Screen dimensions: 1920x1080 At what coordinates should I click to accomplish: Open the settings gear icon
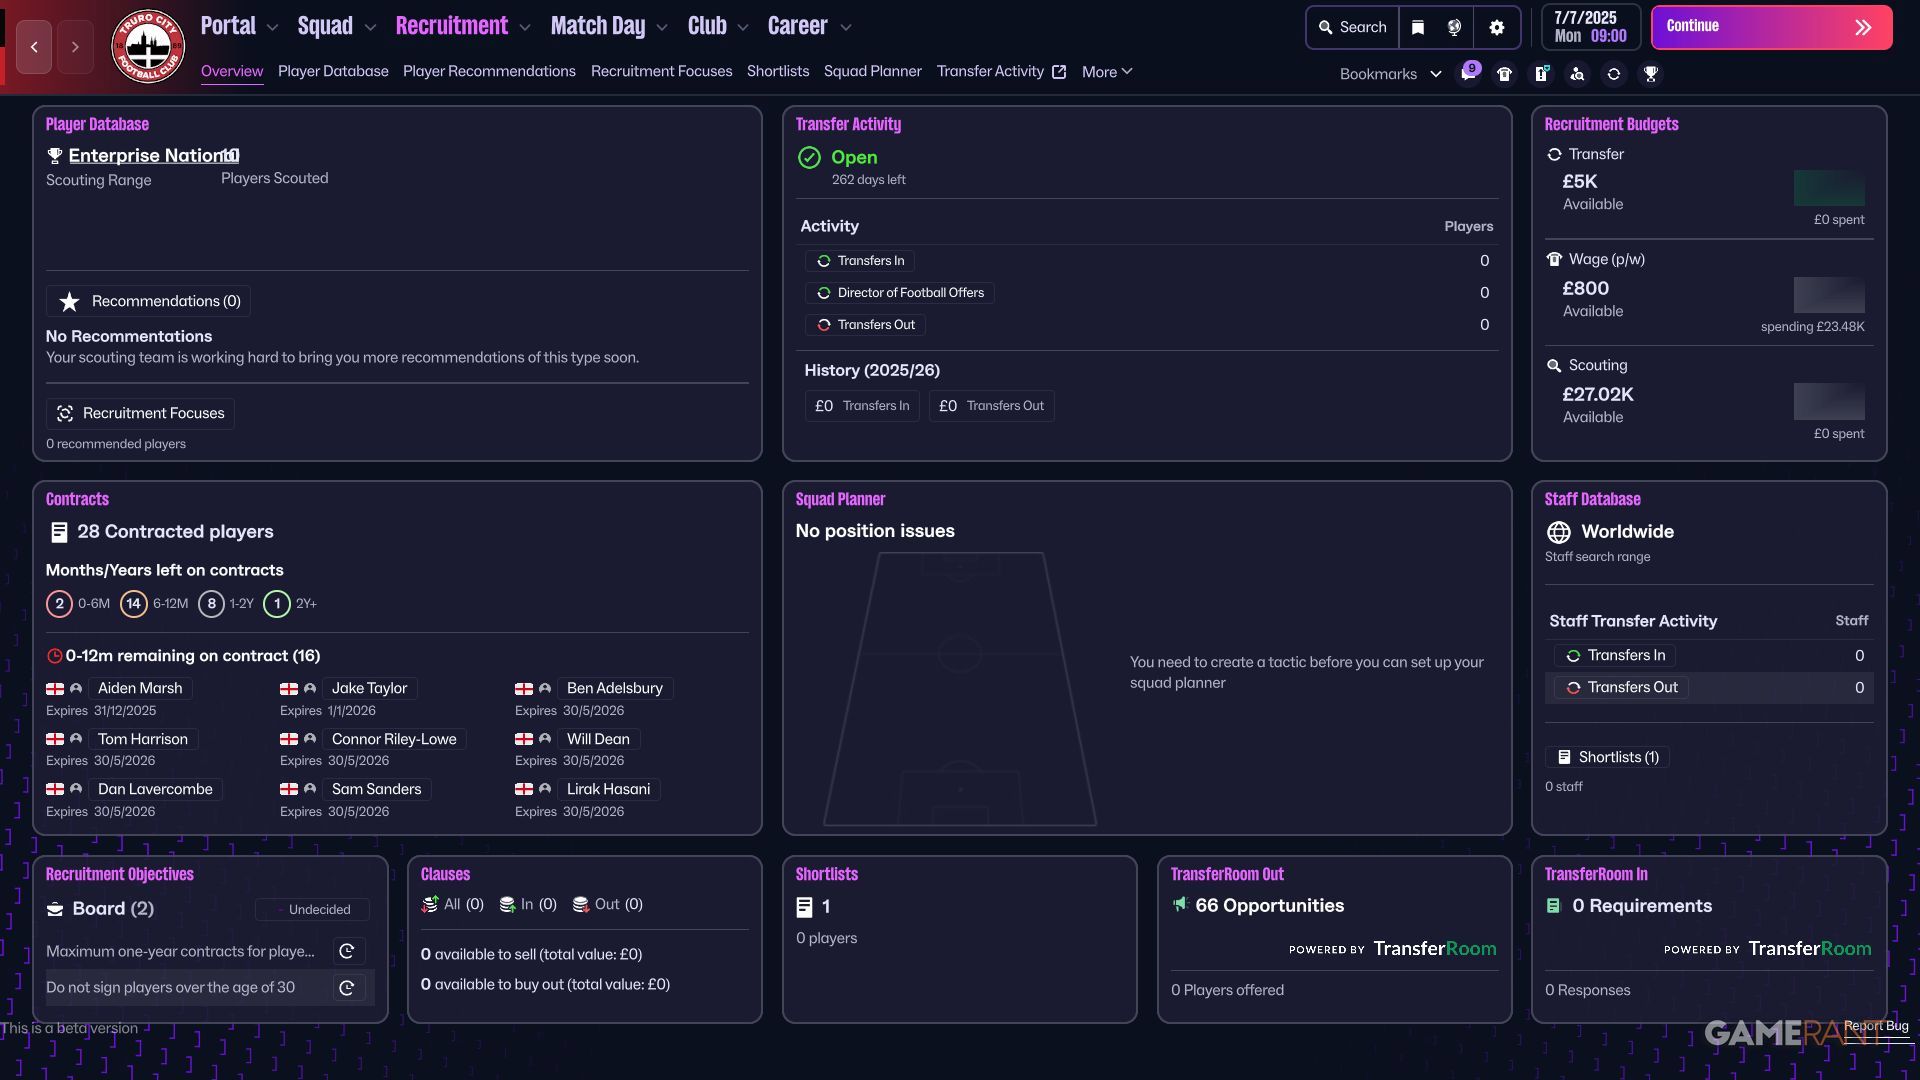point(1496,27)
